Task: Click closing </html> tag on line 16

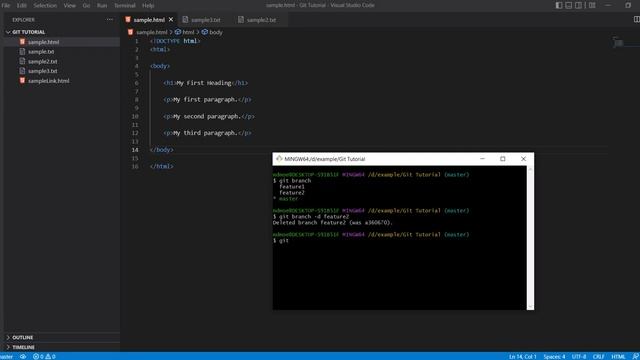Action: 162,167
